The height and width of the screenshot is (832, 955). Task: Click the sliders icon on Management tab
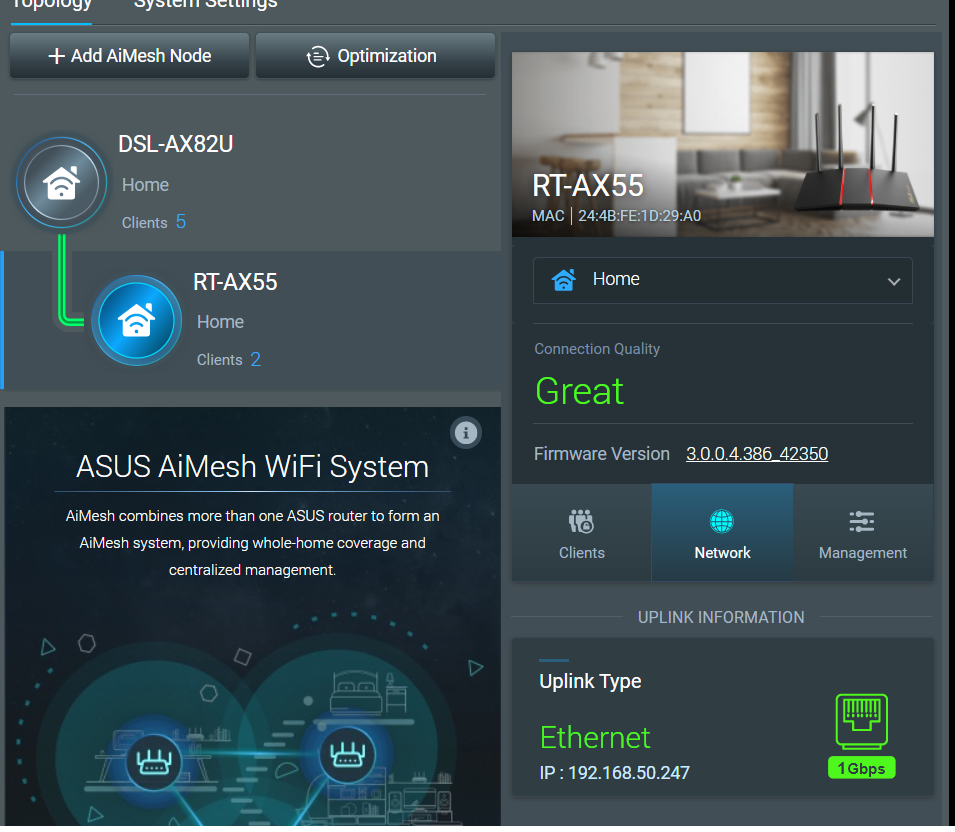[862, 521]
